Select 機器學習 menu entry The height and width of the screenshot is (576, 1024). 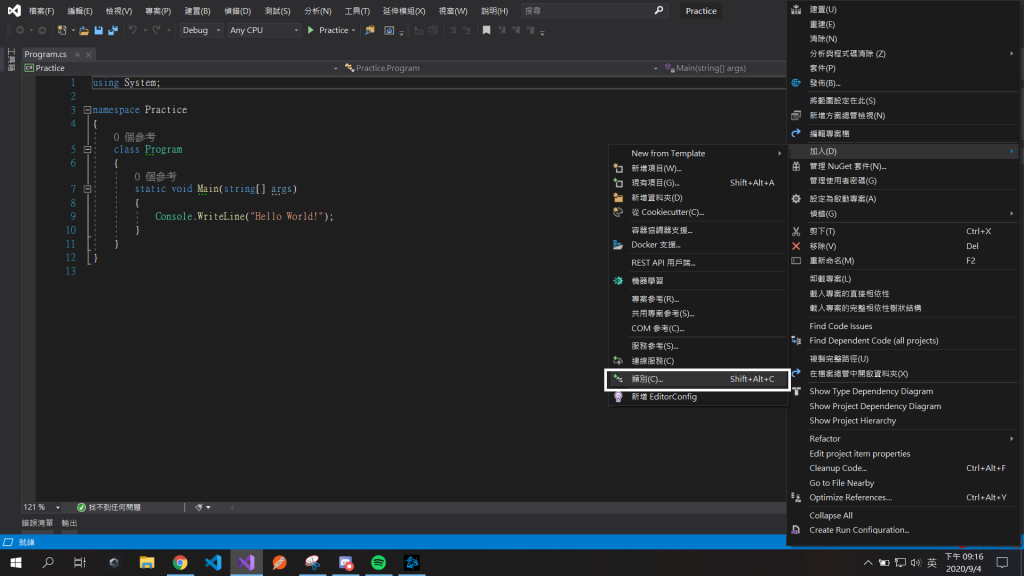[x=697, y=281]
